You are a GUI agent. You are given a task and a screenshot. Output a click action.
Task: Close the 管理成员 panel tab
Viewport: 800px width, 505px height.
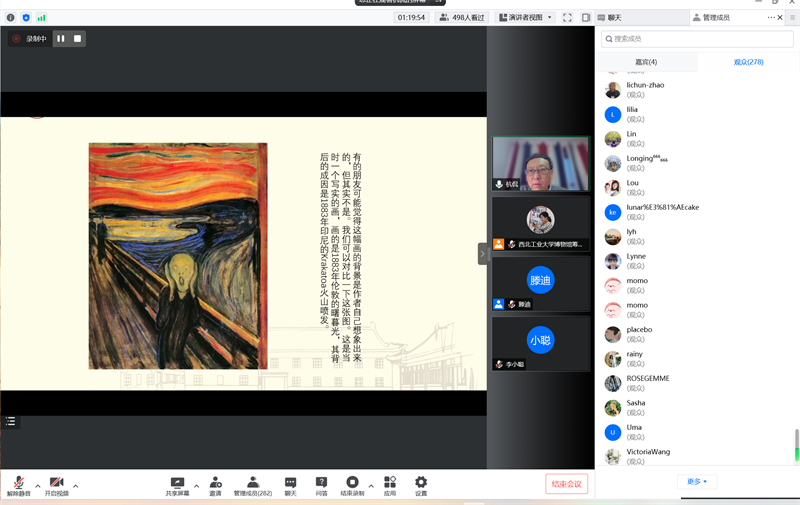click(x=780, y=17)
